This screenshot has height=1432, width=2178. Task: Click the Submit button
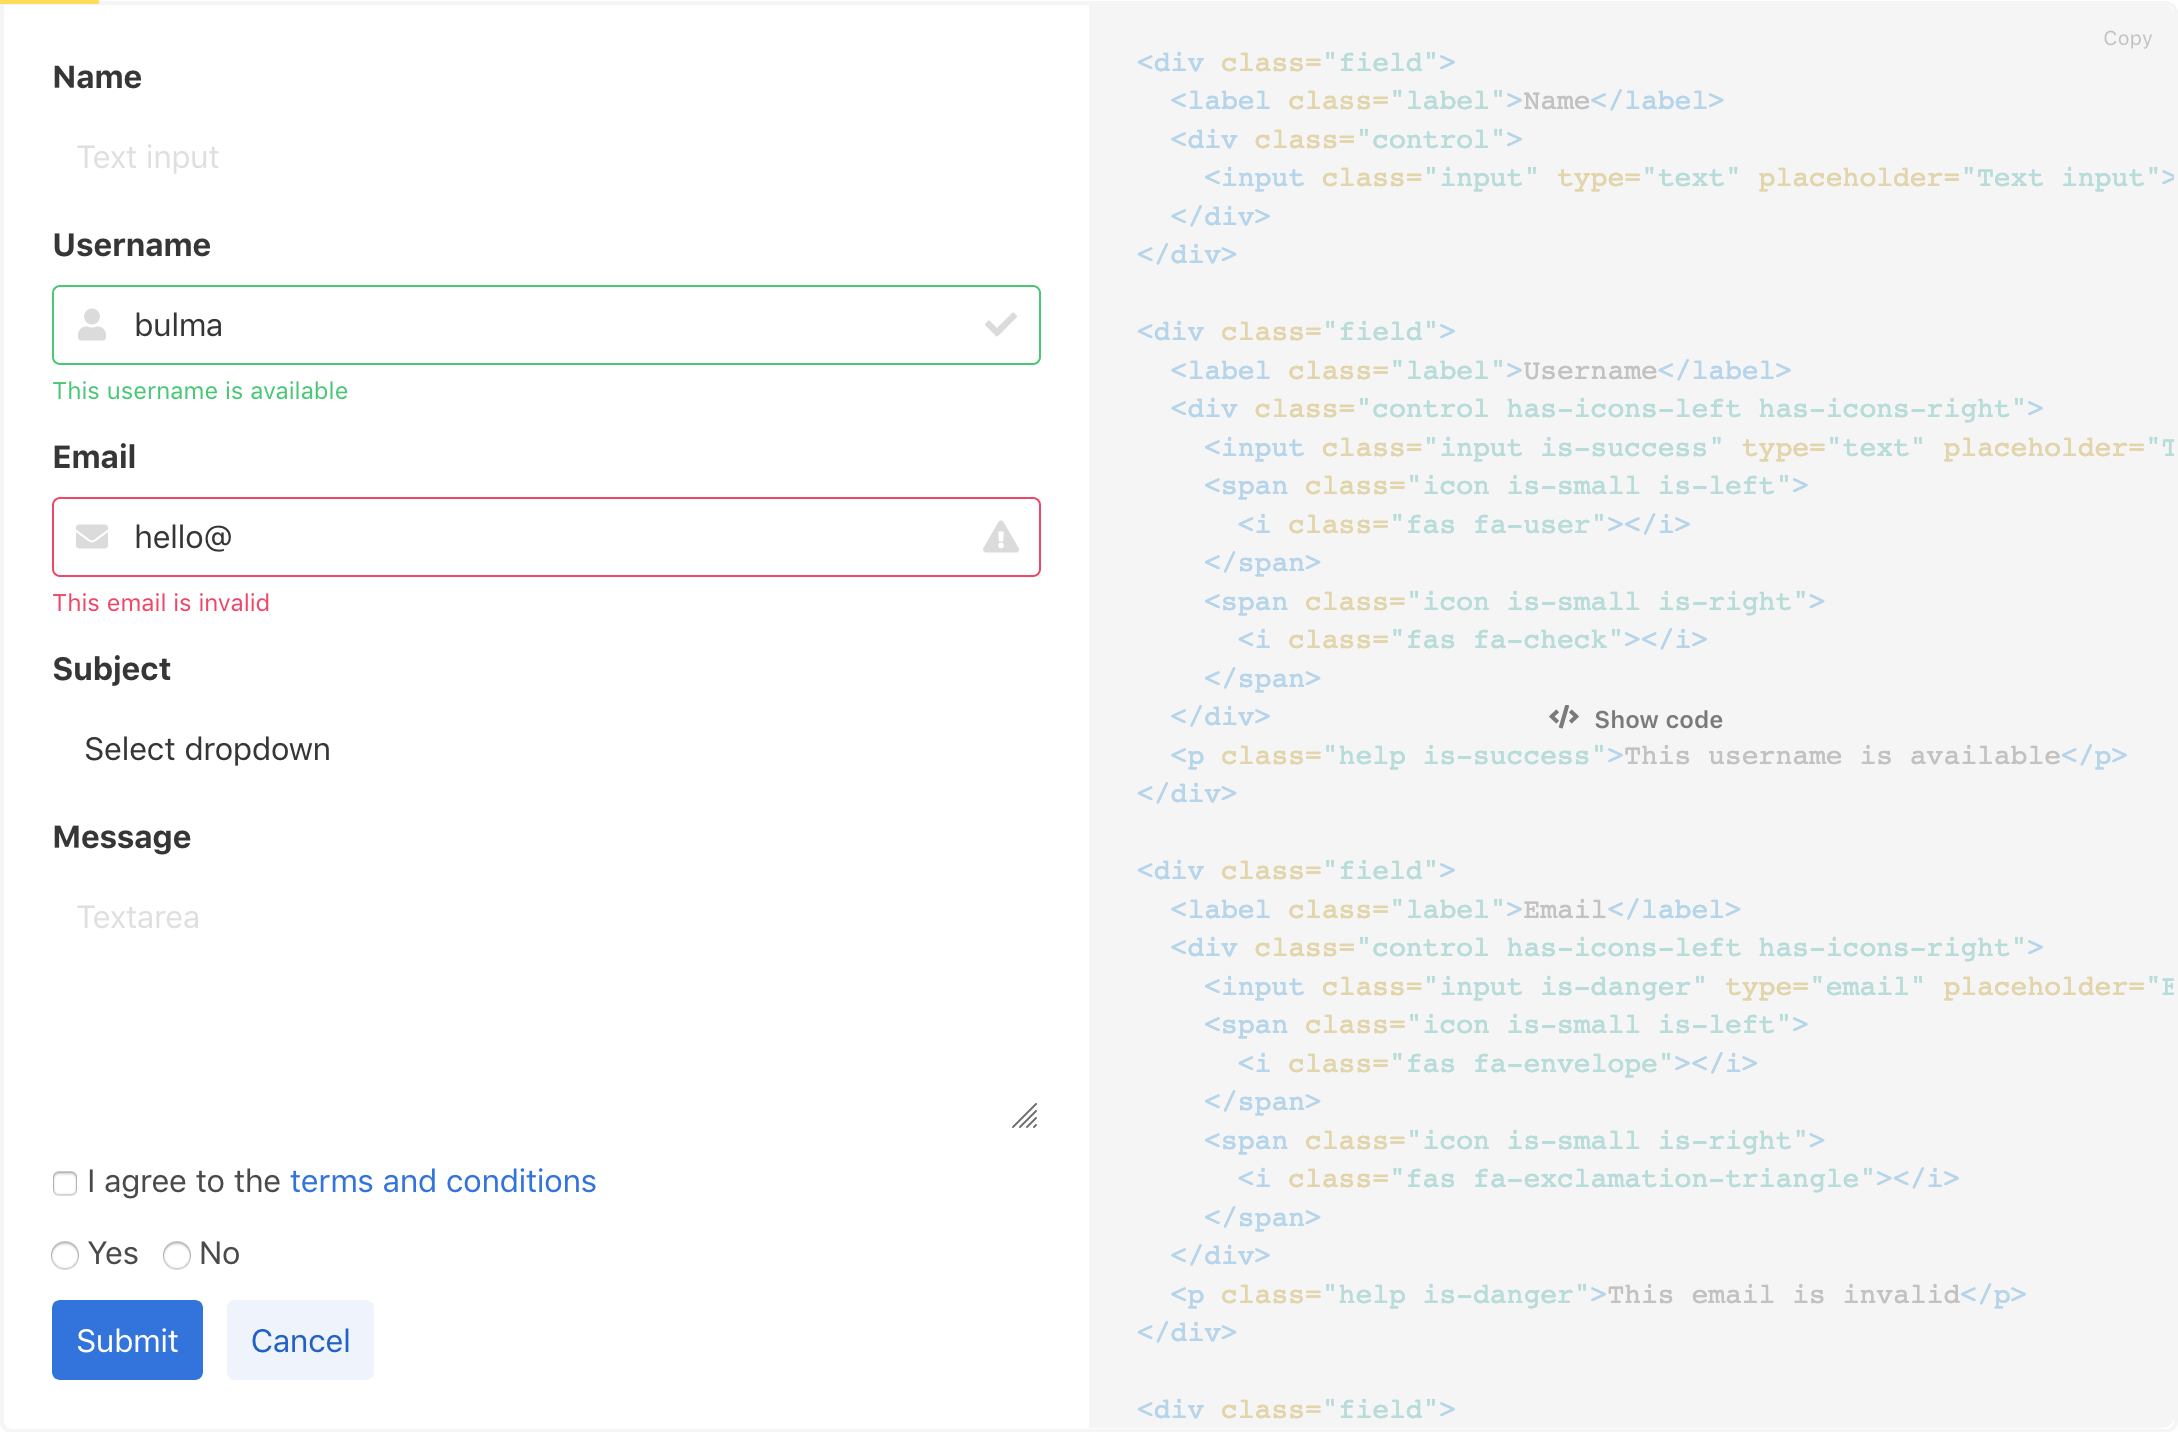click(x=127, y=1340)
